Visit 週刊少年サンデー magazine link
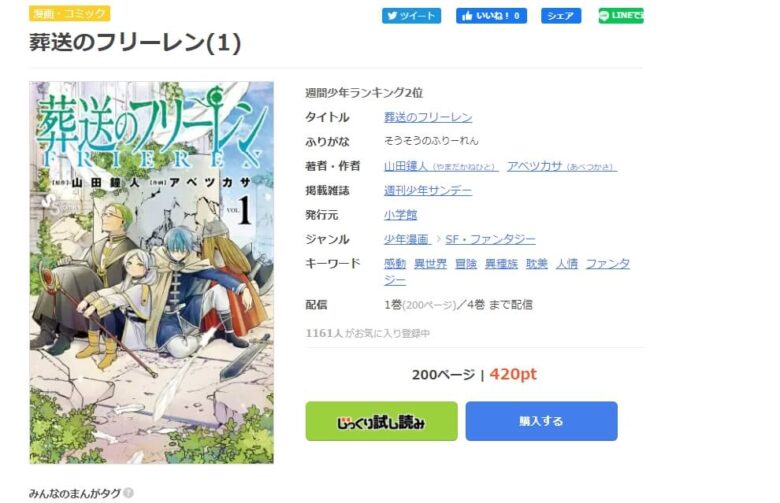This screenshot has height=503, width=780. click(428, 191)
